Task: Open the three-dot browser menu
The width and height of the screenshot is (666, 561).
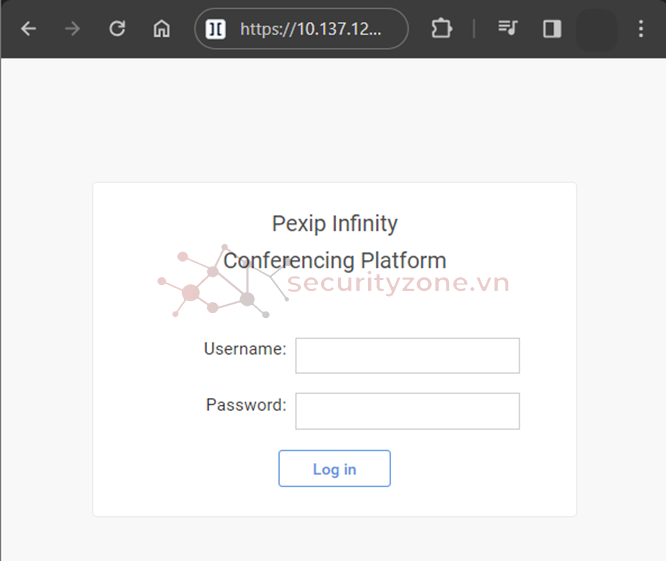Action: tap(641, 29)
